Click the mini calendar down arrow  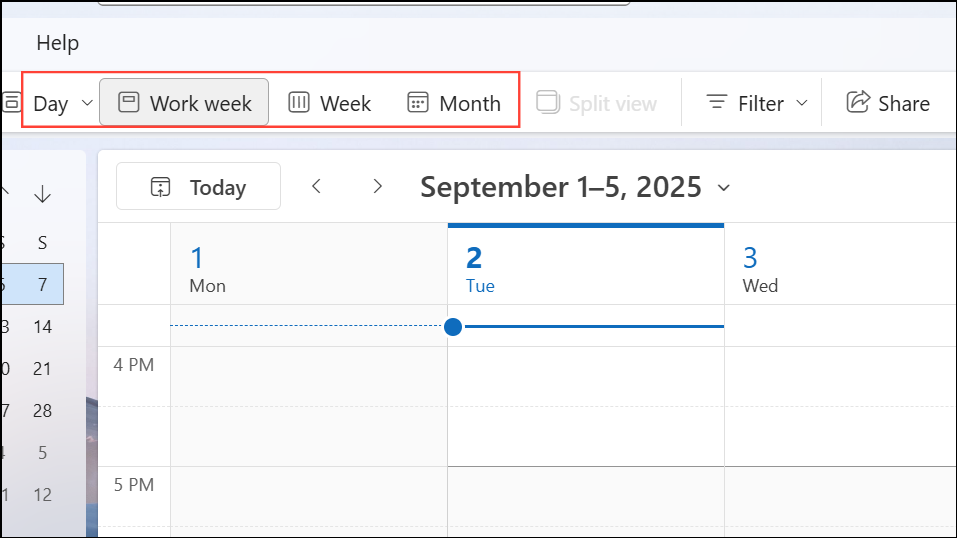42,194
